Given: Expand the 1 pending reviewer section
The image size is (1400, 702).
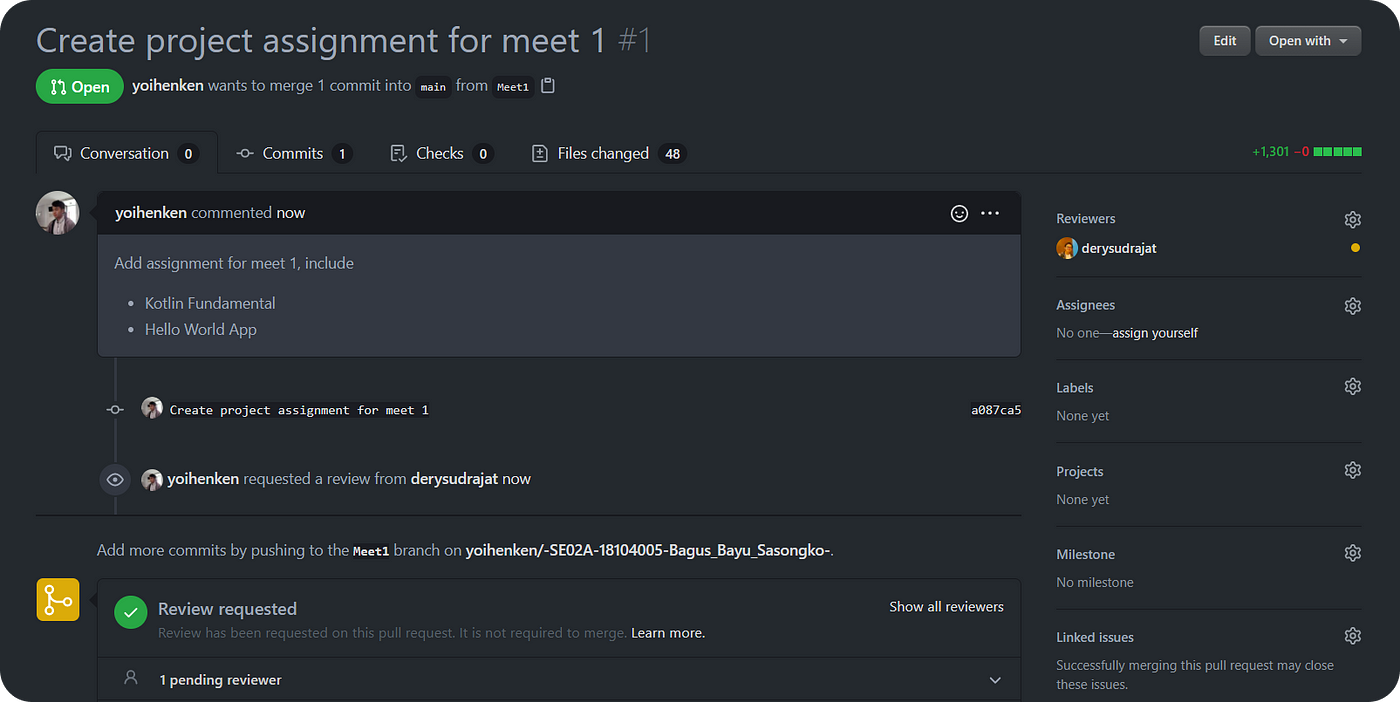Looking at the screenshot, I should click(559, 680).
